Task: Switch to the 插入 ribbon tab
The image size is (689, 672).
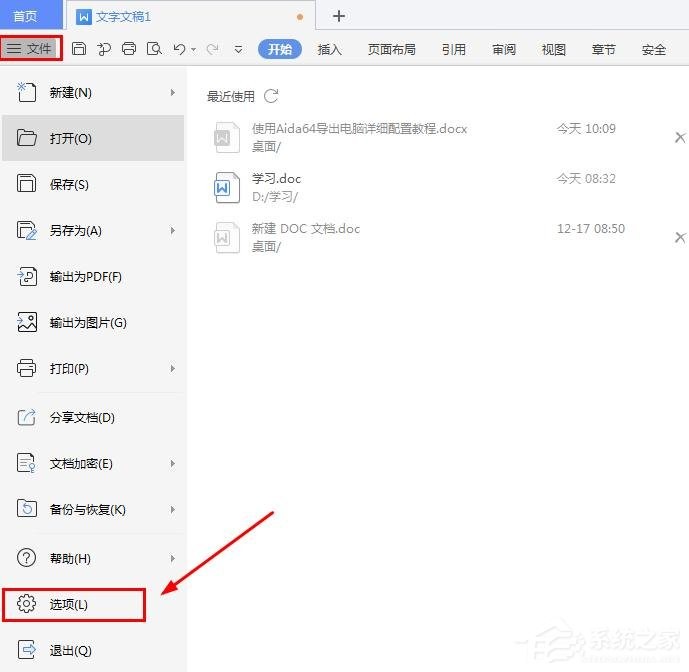Action: pos(330,50)
